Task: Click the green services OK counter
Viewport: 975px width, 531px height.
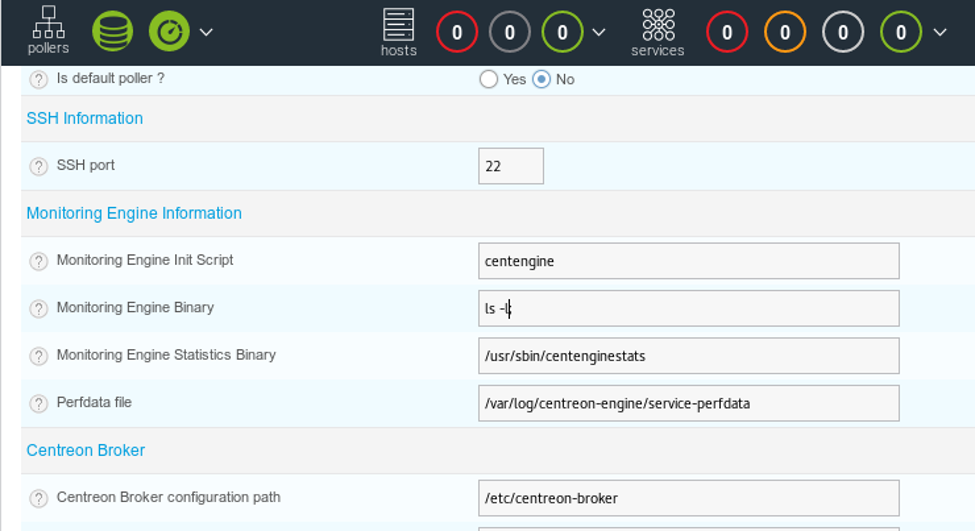Action: [x=901, y=33]
